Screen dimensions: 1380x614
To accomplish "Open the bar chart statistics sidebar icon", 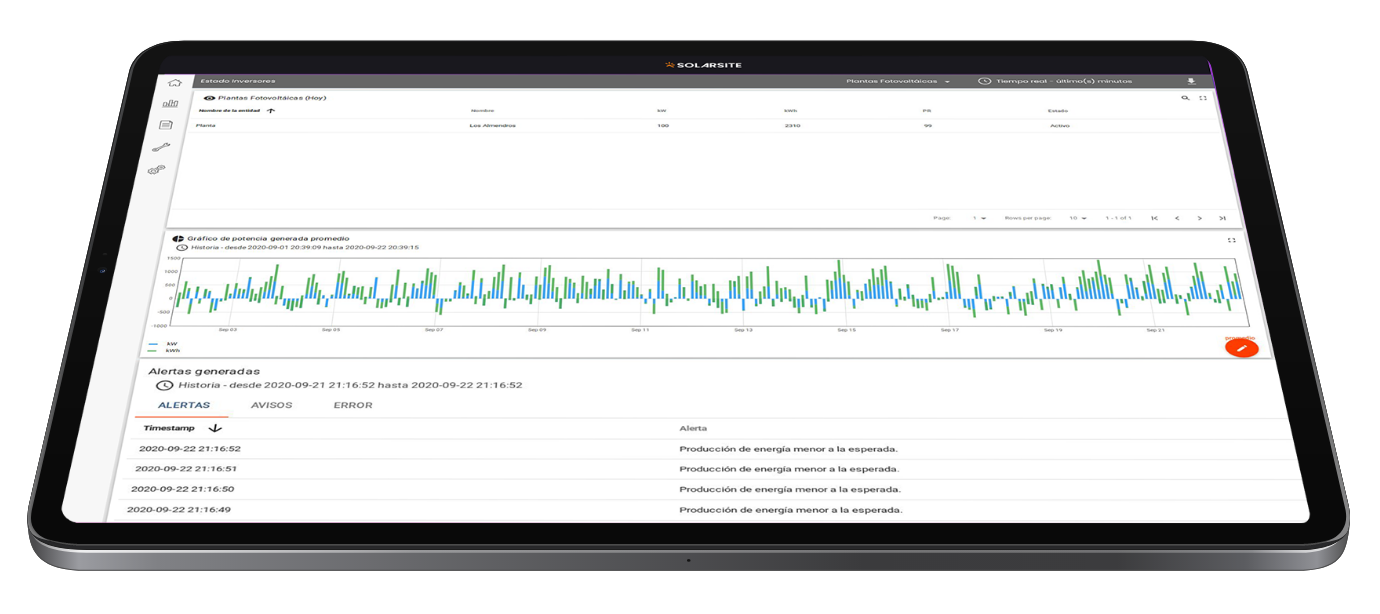I will [x=170, y=103].
